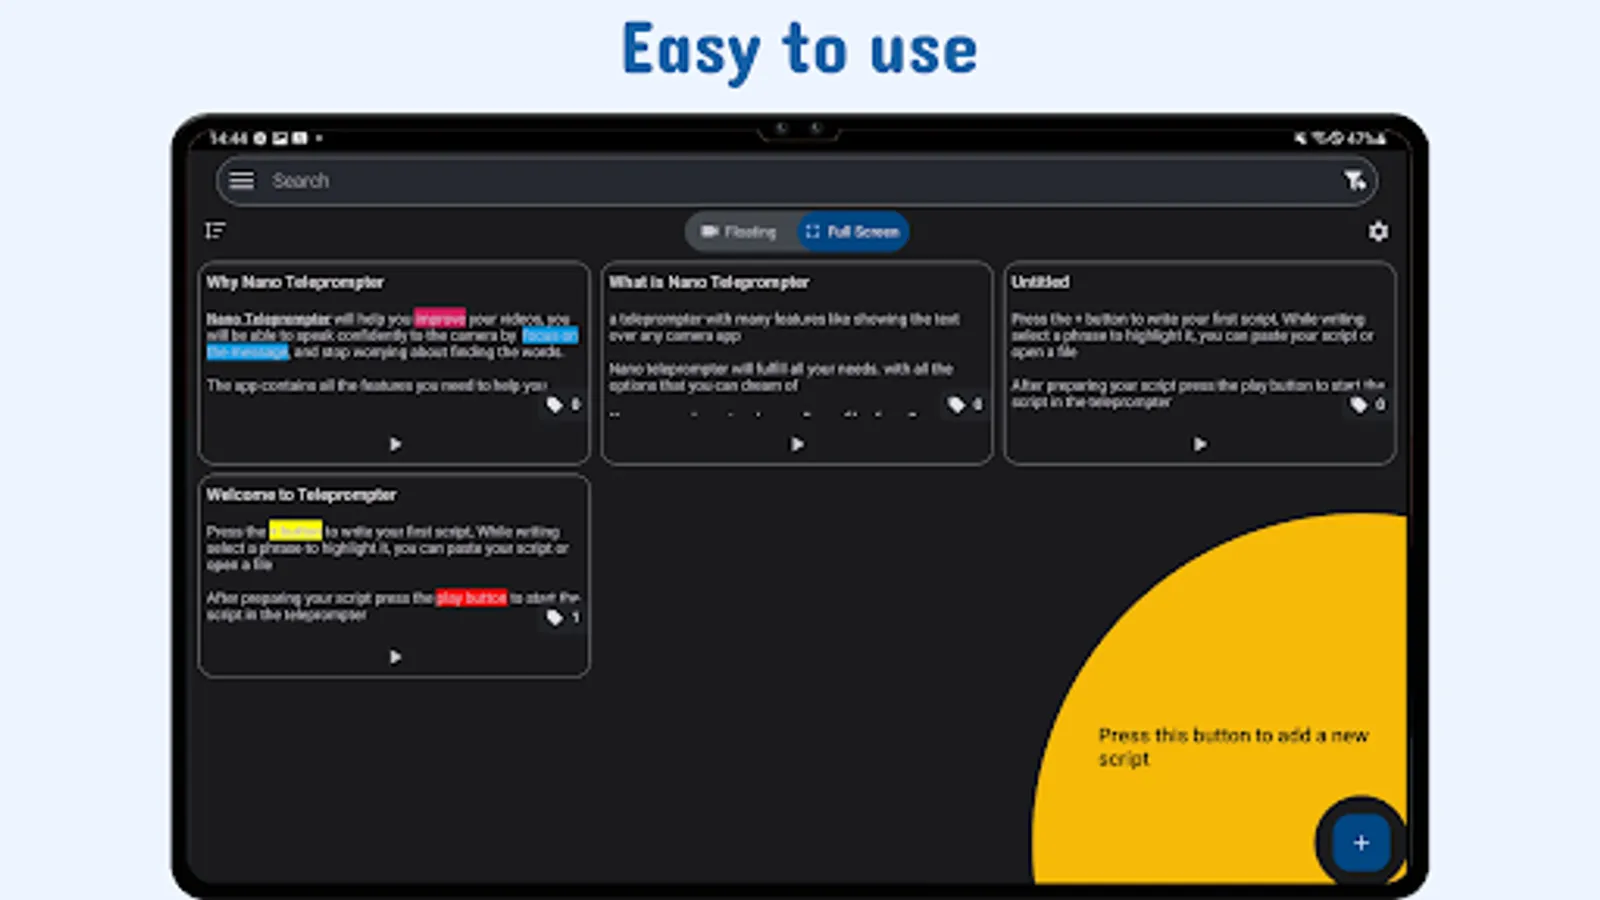
Task: Open the sort order icon
Action: (215, 231)
